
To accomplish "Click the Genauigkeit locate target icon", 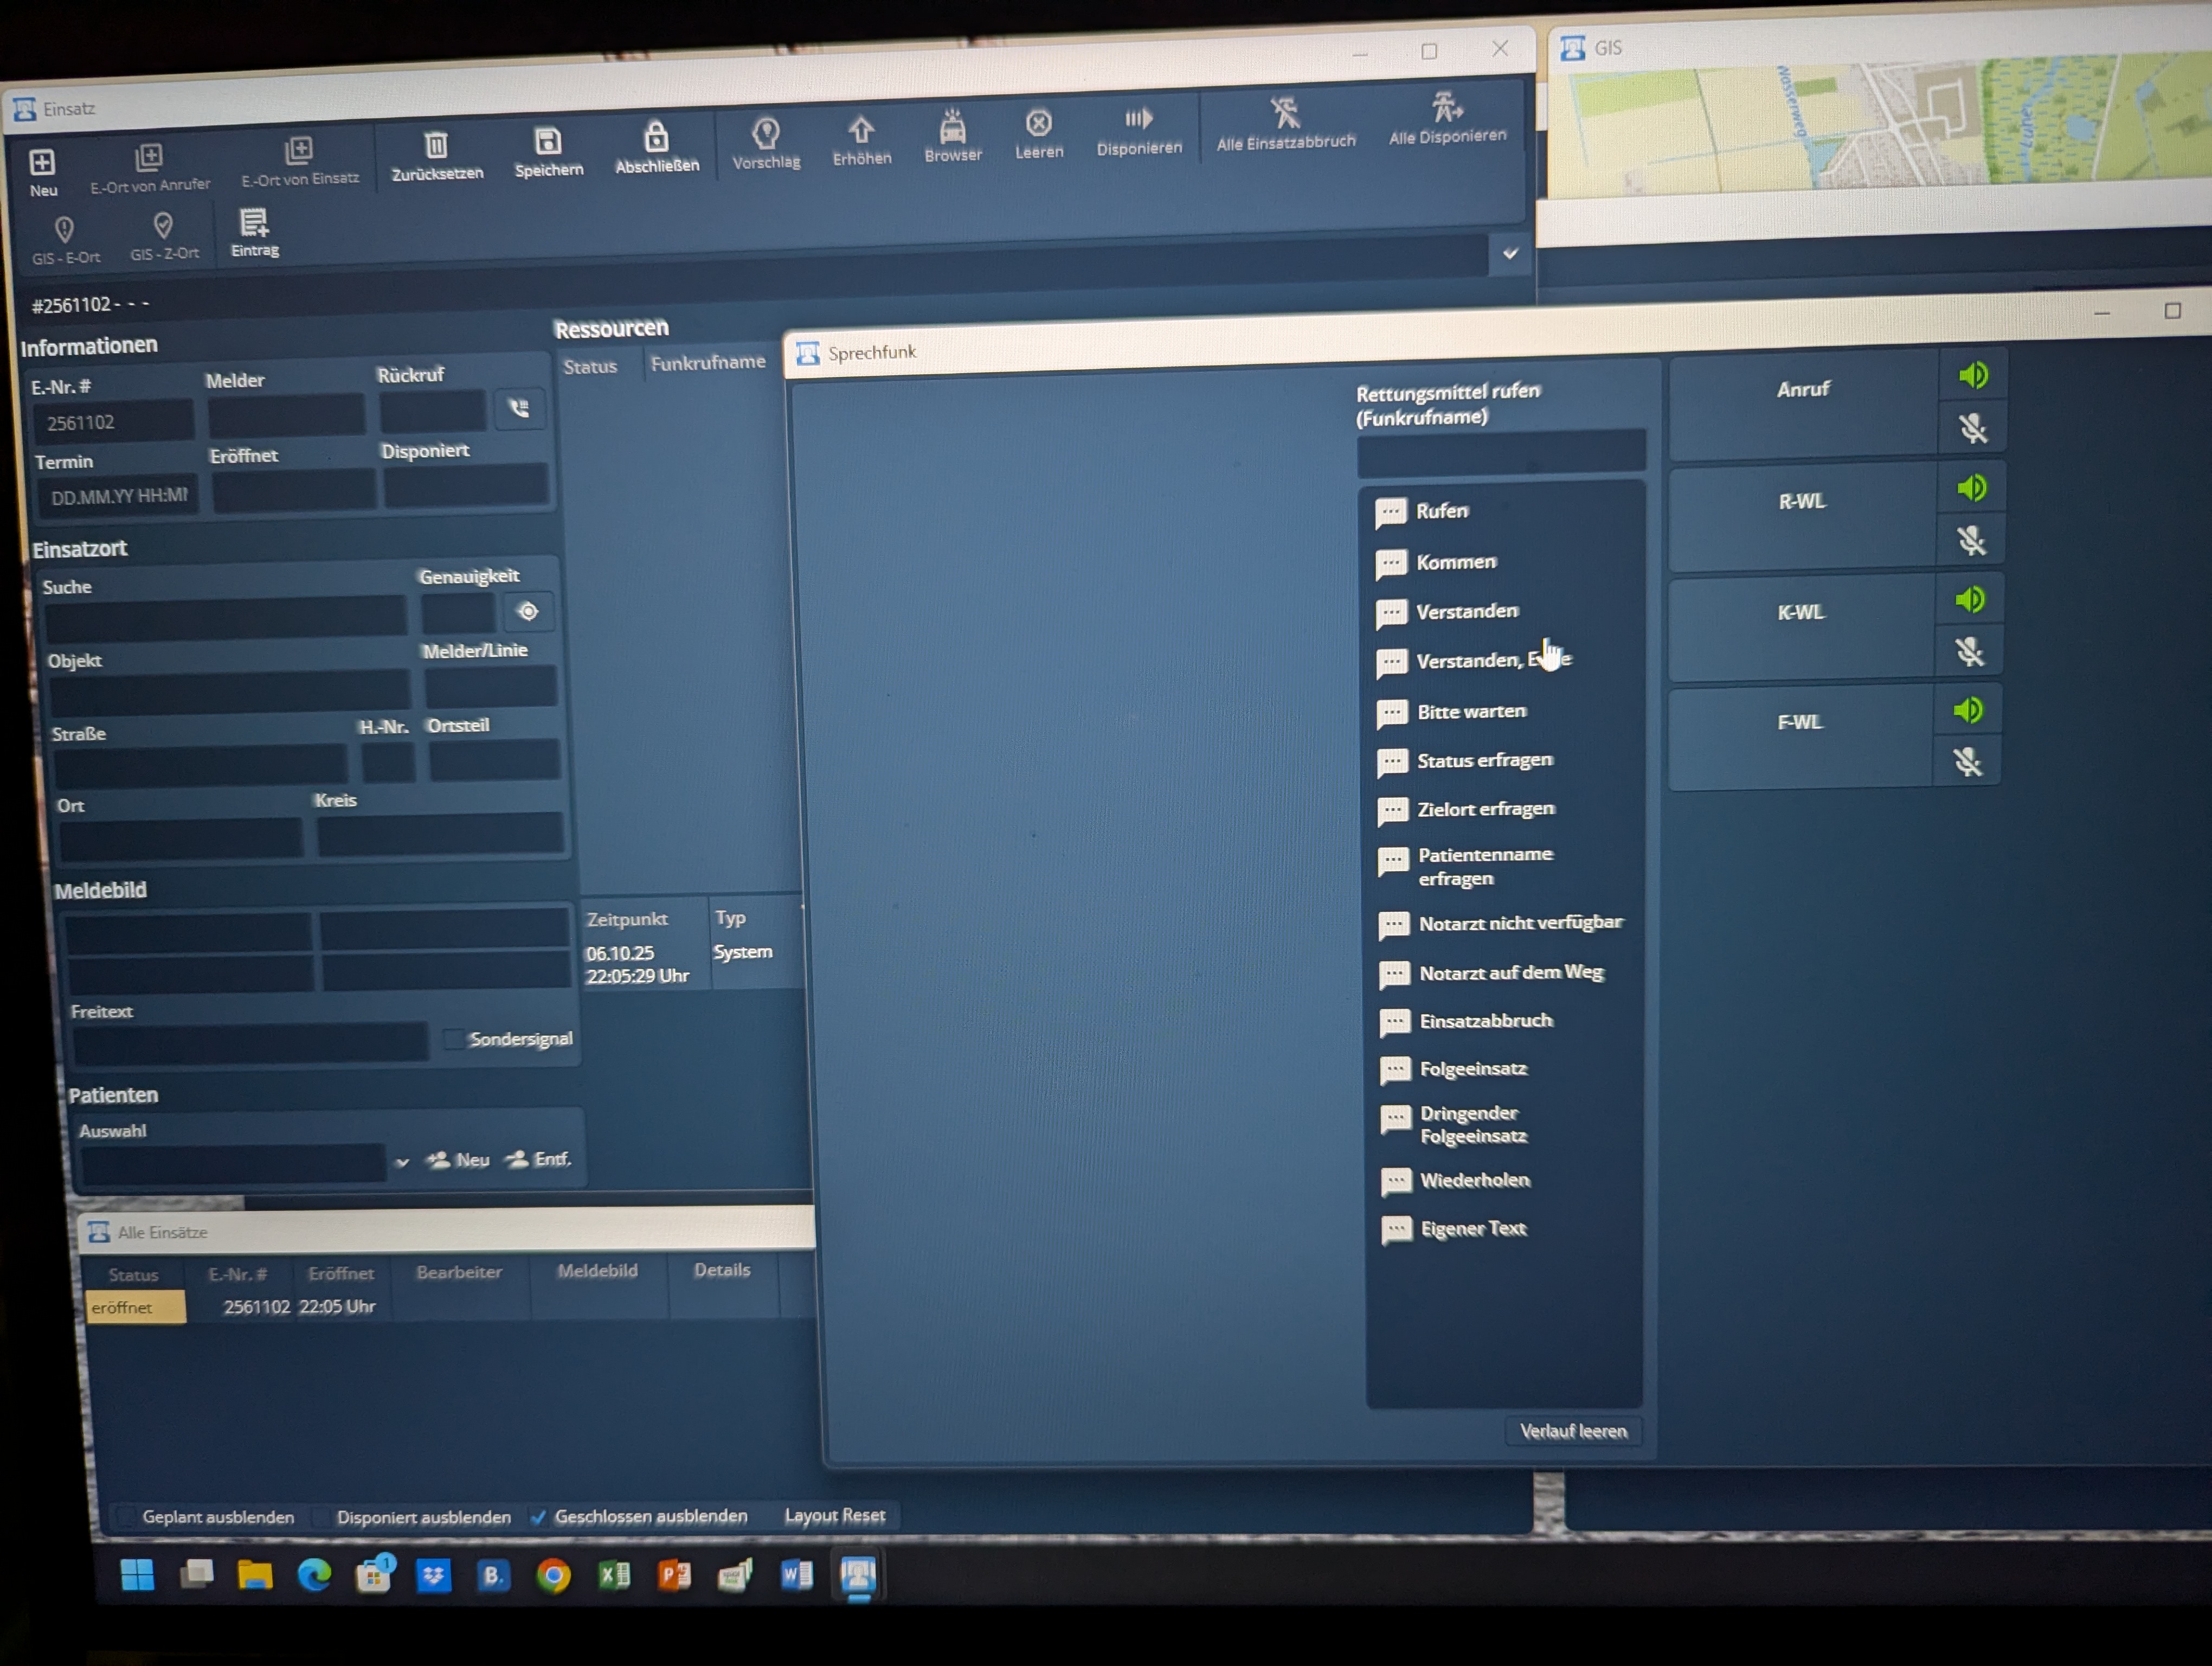I will [528, 611].
